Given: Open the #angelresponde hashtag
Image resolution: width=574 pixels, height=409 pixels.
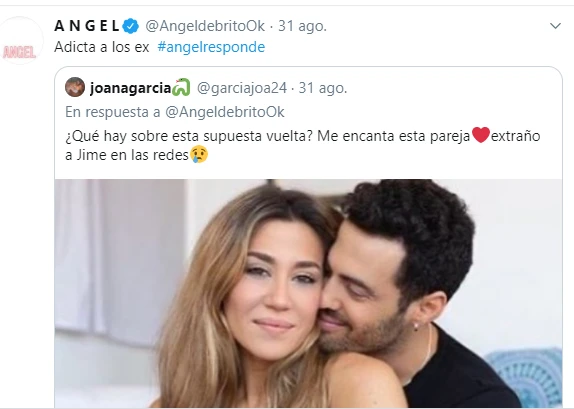Looking at the screenshot, I should pyautogui.click(x=211, y=47).
